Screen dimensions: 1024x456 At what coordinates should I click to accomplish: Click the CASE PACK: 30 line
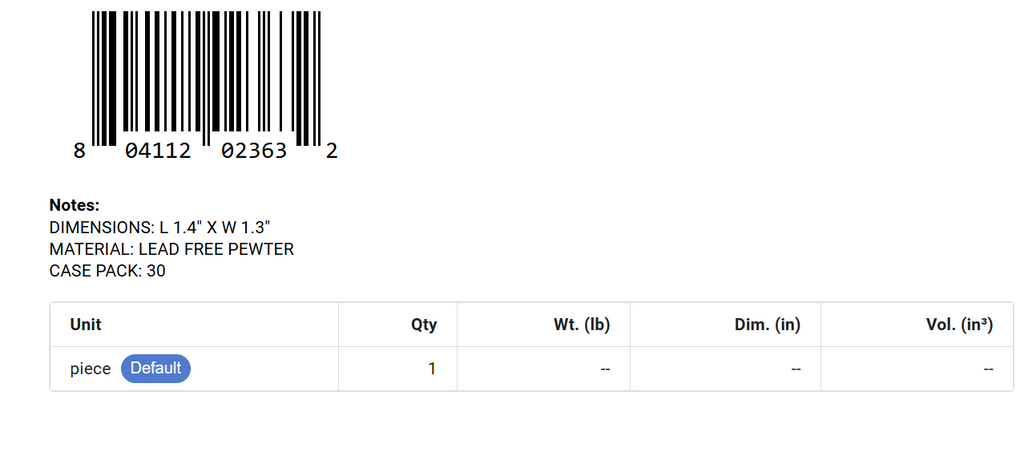[x=108, y=270]
